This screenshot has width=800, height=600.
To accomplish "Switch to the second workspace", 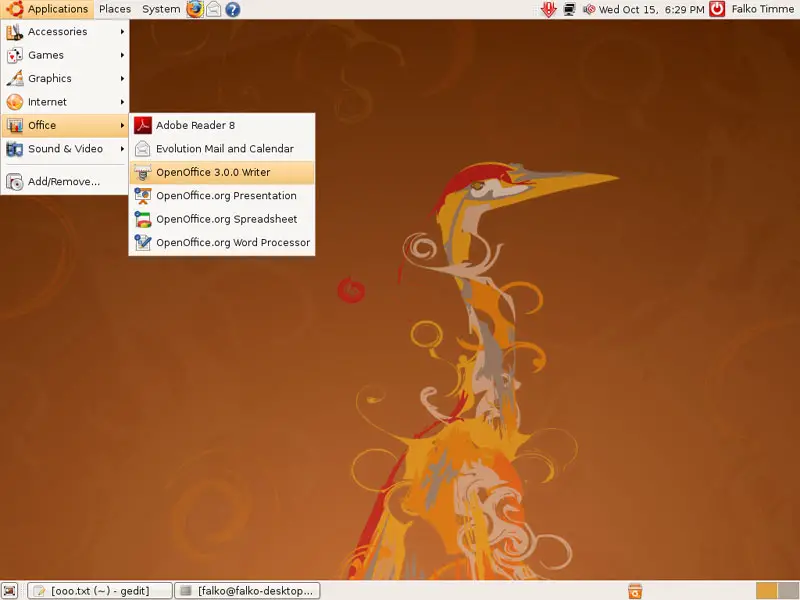I will (788, 591).
